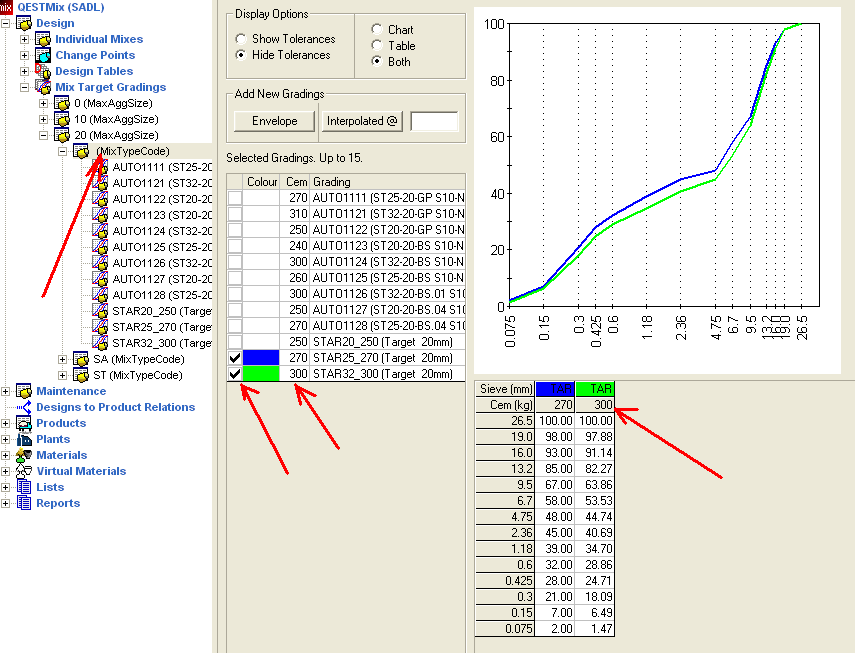Expand the Maintenance tree node
The height and width of the screenshot is (653, 855).
click(x=7, y=391)
